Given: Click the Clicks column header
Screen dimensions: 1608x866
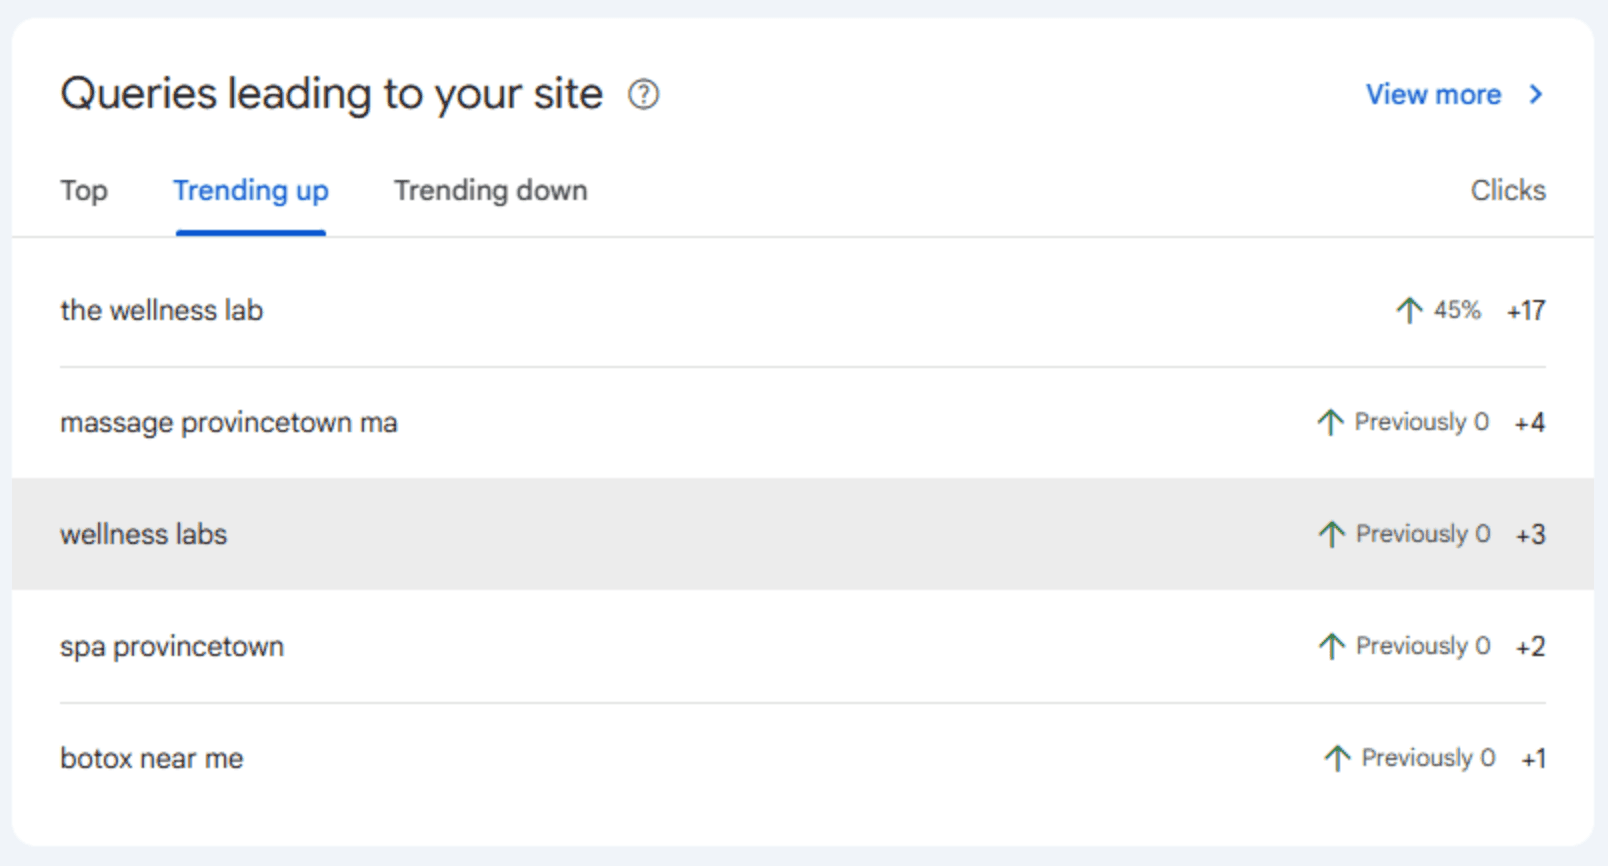Looking at the screenshot, I should pos(1507,190).
